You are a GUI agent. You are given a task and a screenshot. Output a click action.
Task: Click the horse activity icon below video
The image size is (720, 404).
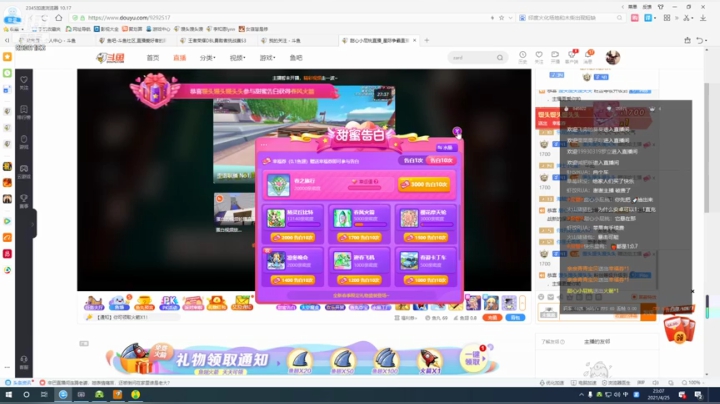(x=94, y=303)
